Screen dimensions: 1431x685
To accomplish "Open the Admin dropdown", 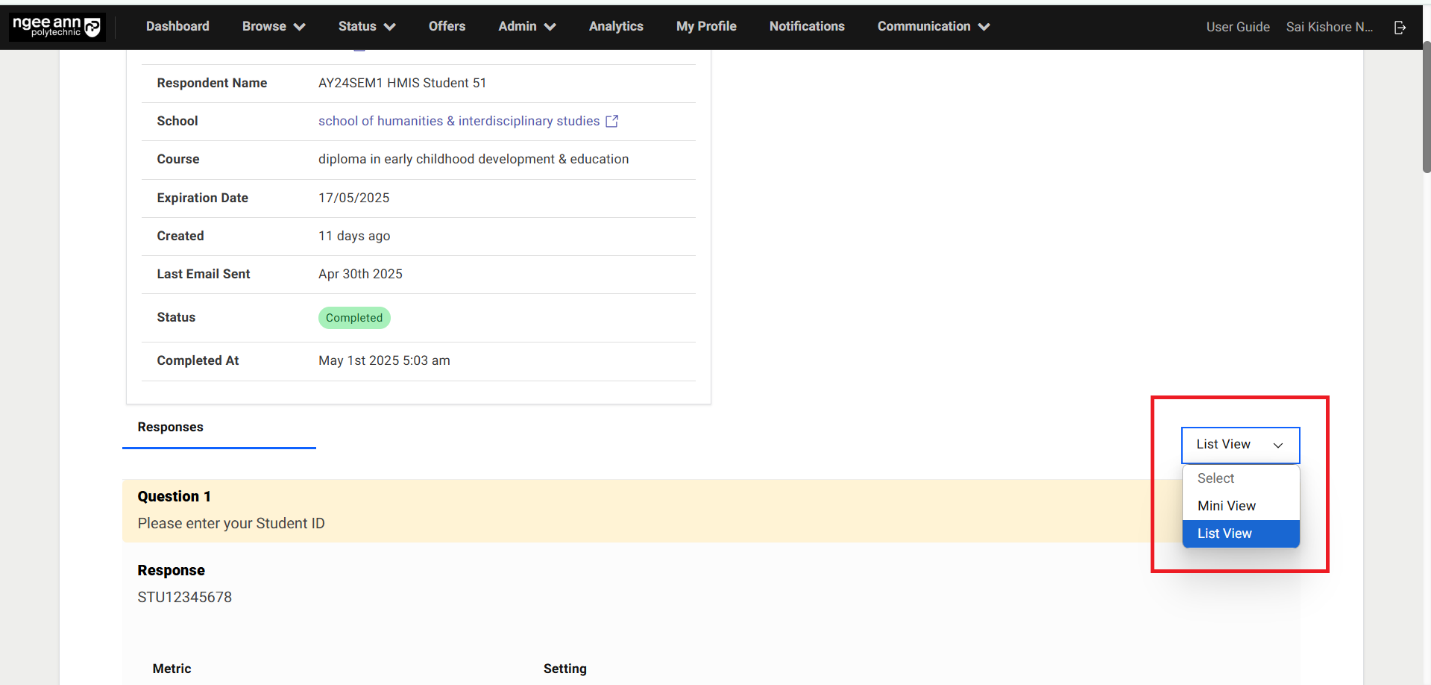I will point(526,26).
